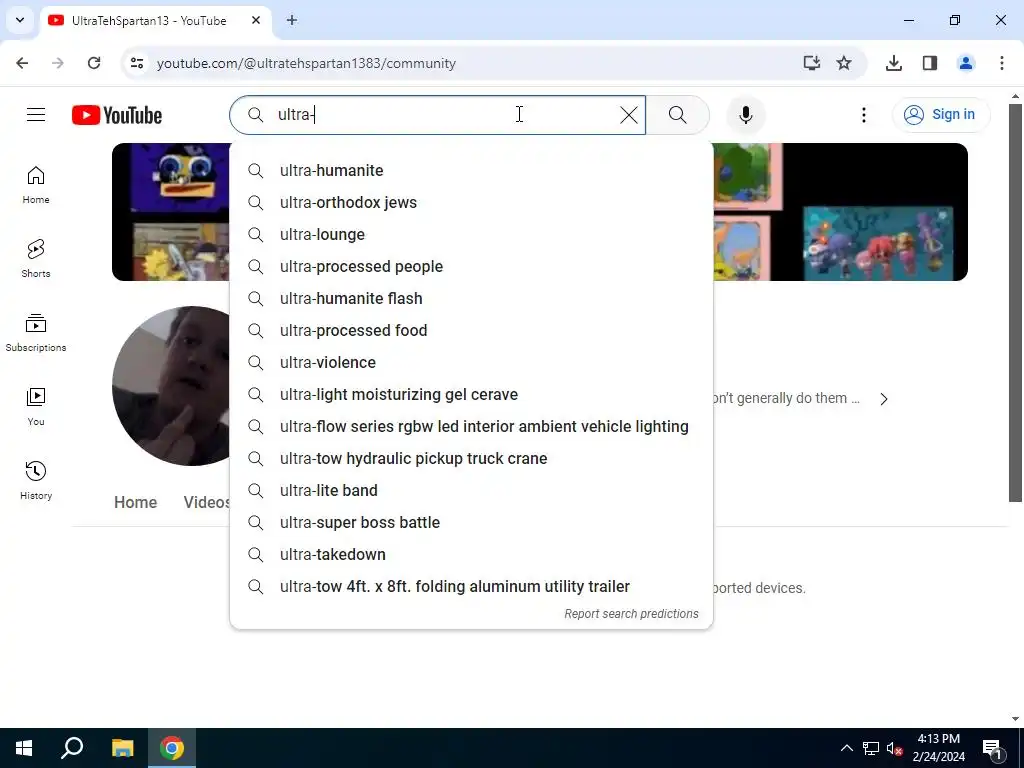Choose suggestion ultra-orthodox jews
The width and height of the screenshot is (1024, 768).
472,202
